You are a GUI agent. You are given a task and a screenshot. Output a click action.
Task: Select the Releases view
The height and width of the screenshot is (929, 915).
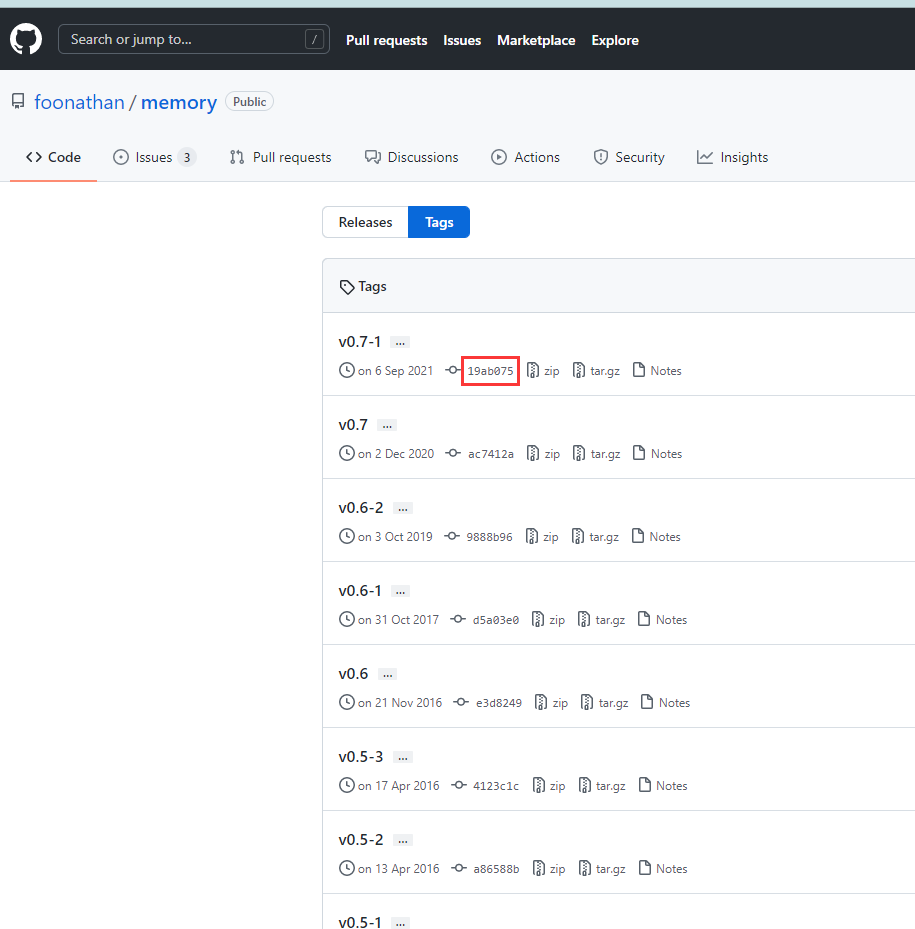tap(364, 222)
